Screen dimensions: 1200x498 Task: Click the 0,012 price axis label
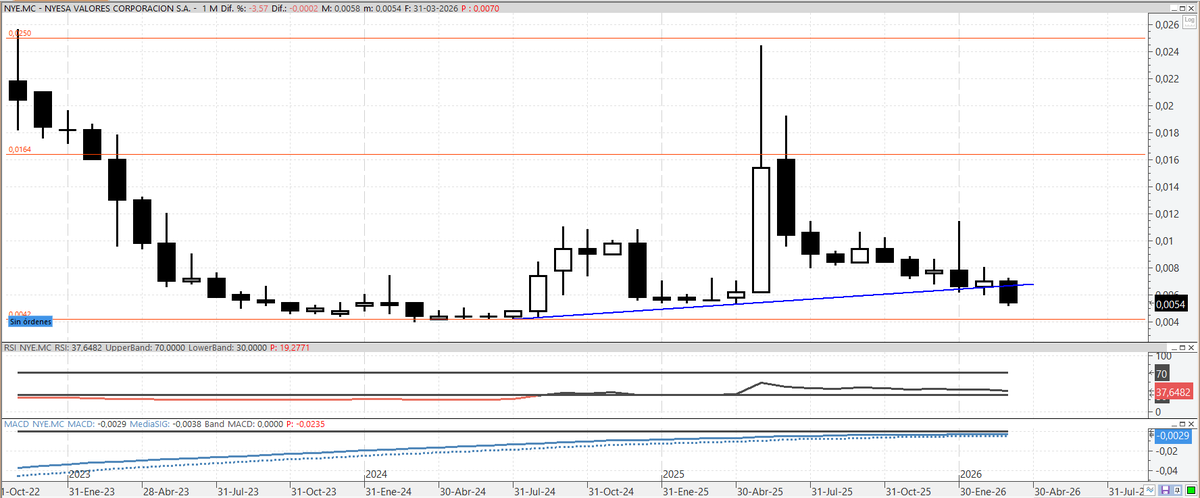click(1167, 214)
